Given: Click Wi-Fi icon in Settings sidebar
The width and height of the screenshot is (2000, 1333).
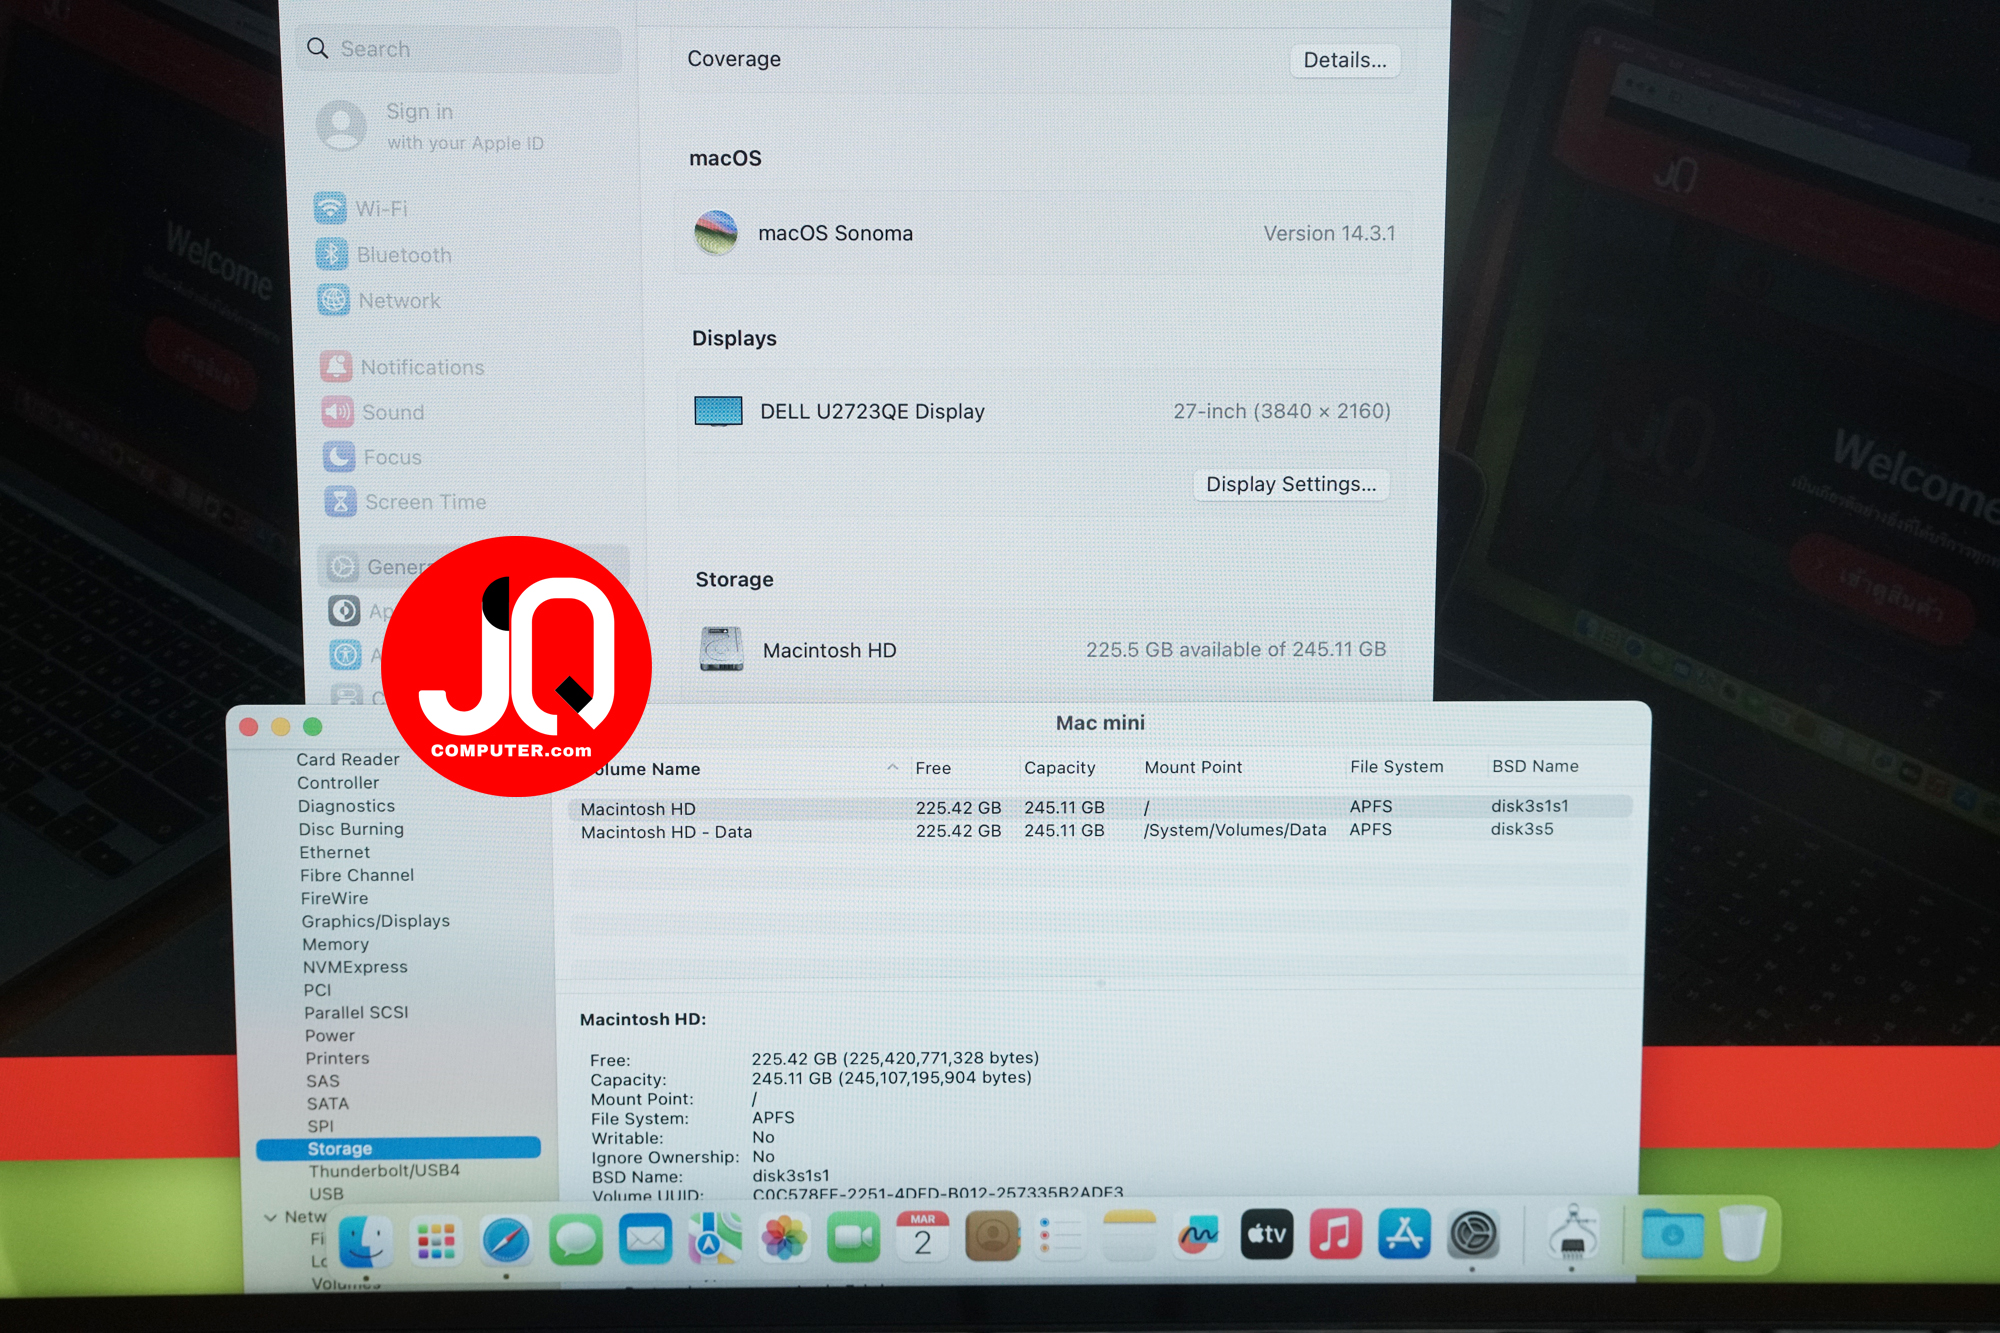Looking at the screenshot, I should point(330,208).
